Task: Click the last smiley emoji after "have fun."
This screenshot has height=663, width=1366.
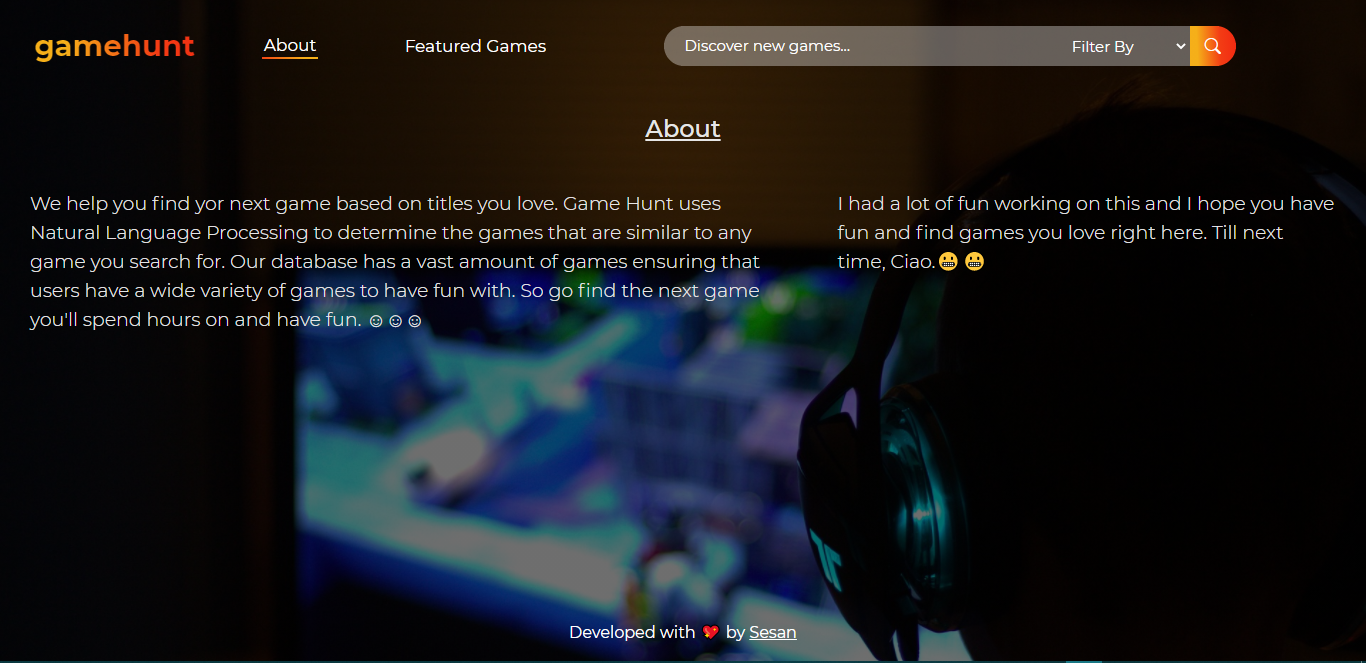Action: click(x=415, y=321)
